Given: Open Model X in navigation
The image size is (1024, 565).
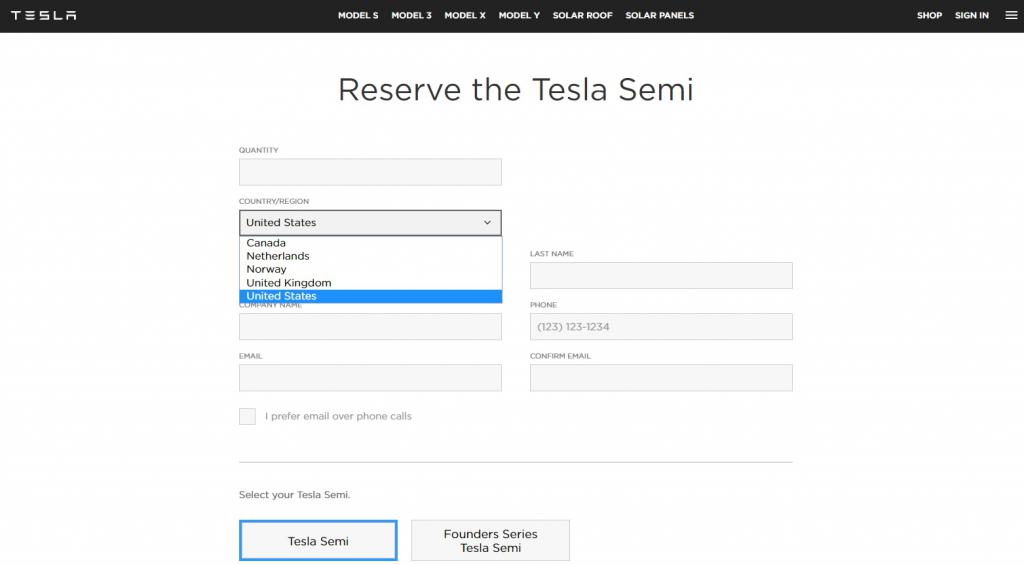Looking at the screenshot, I should point(465,16).
